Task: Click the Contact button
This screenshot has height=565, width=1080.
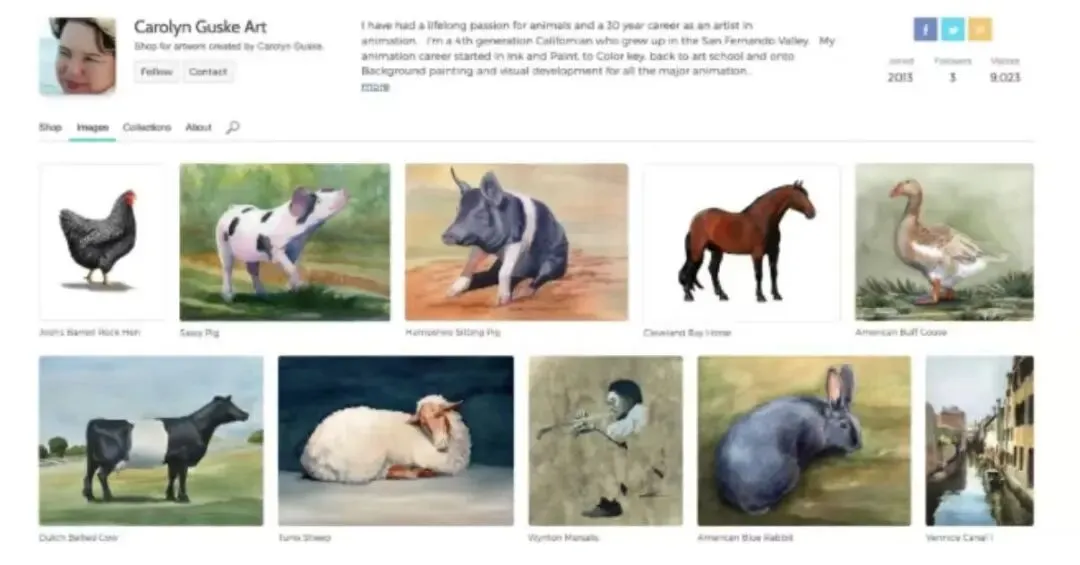Action: (208, 72)
